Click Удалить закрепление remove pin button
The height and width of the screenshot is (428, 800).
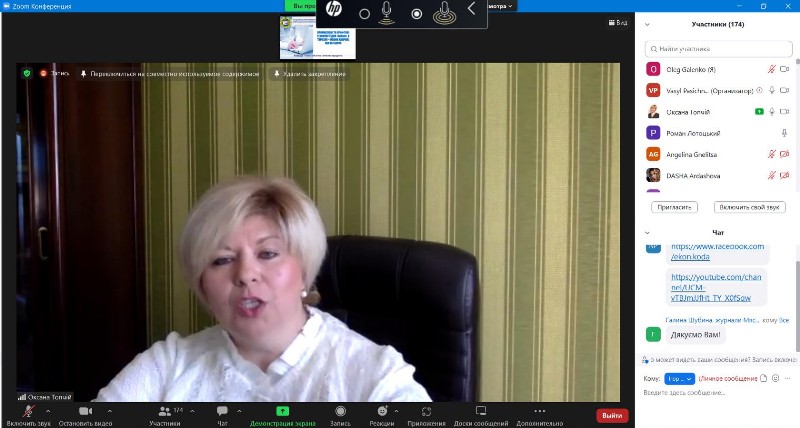310,74
